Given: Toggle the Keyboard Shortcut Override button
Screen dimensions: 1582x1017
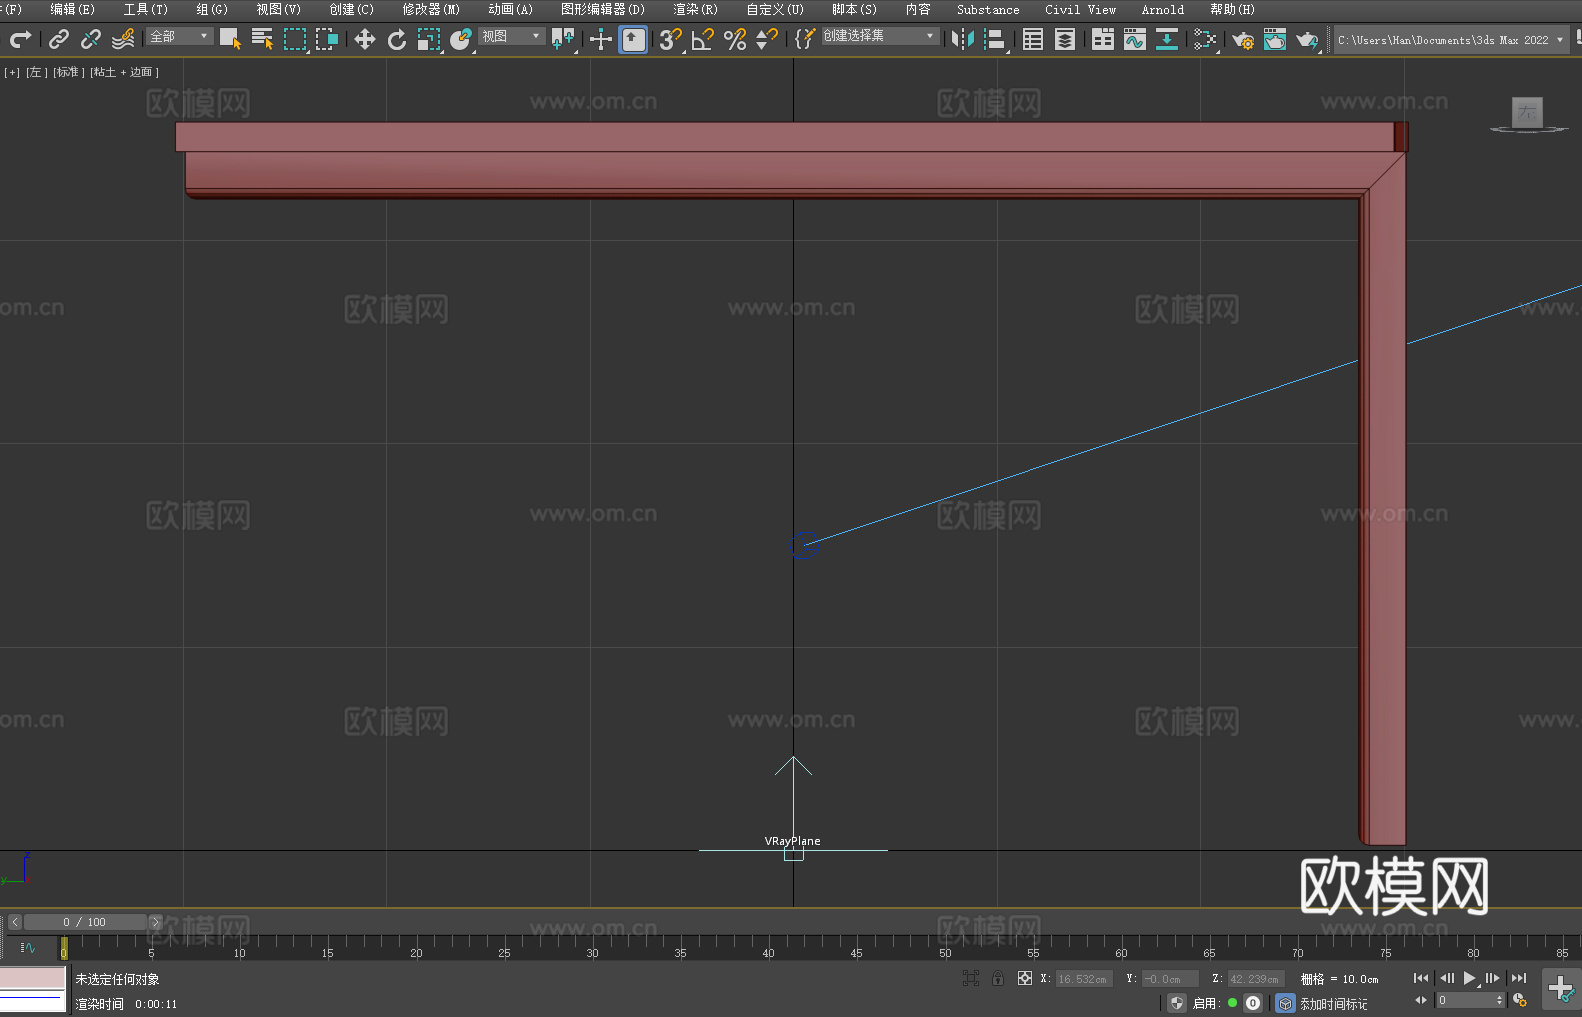Looking at the screenshot, I should pos(633,39).
